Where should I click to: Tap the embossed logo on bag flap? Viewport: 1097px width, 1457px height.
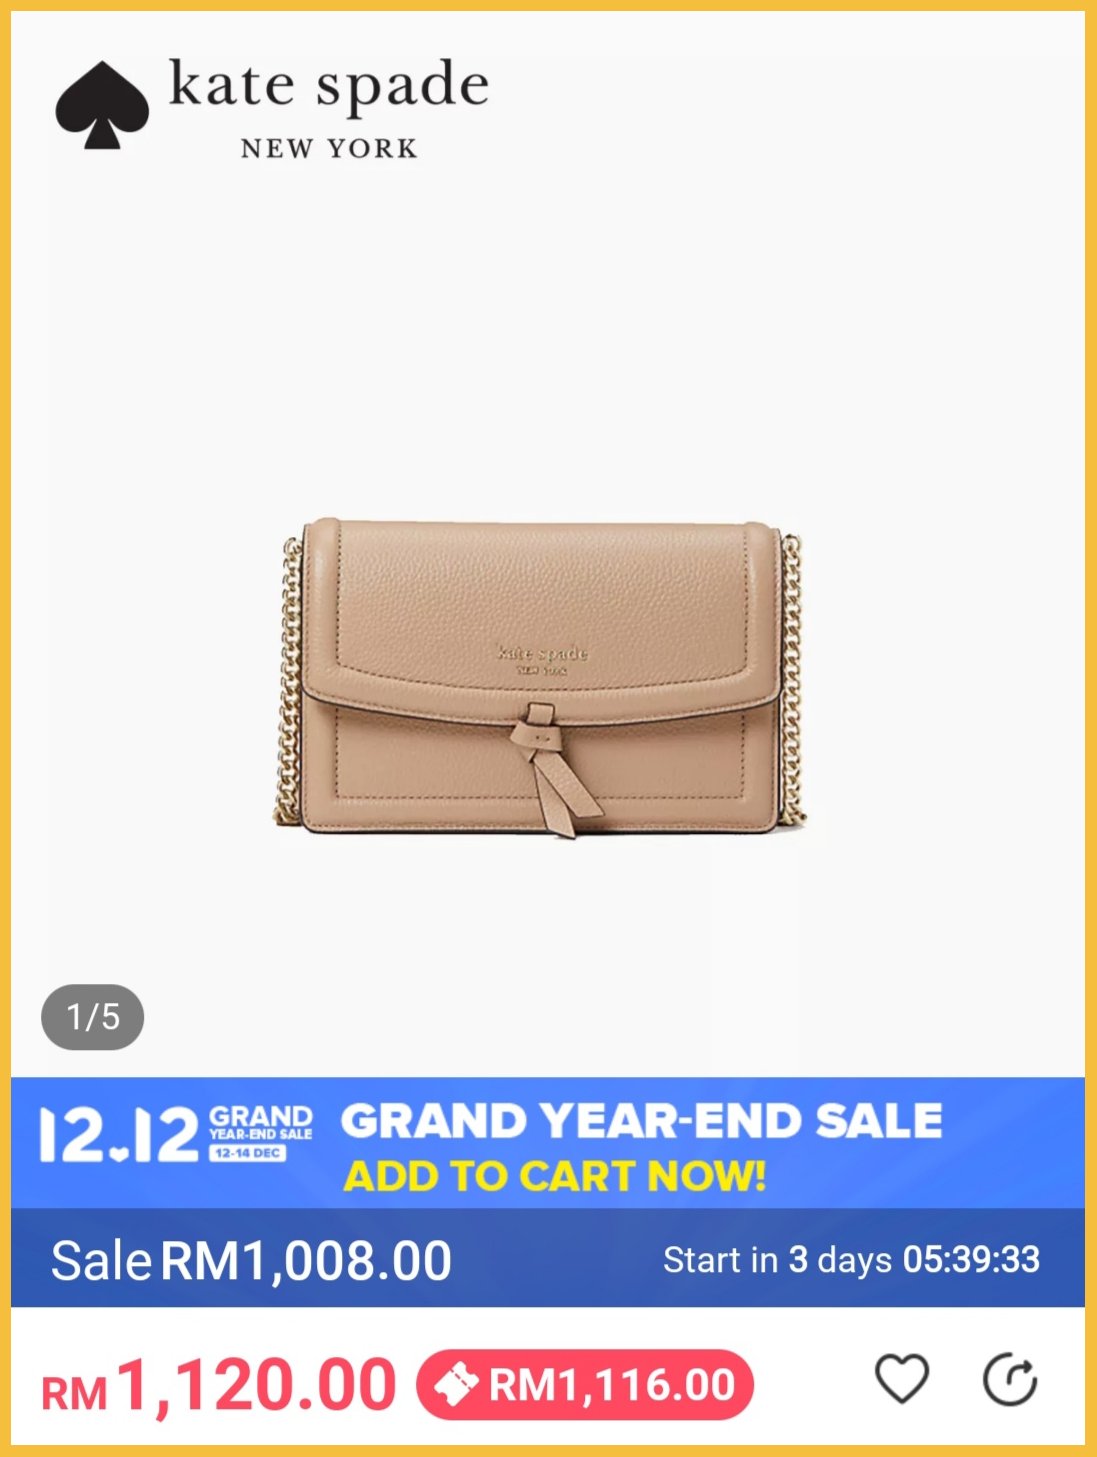tap(542, 660)
